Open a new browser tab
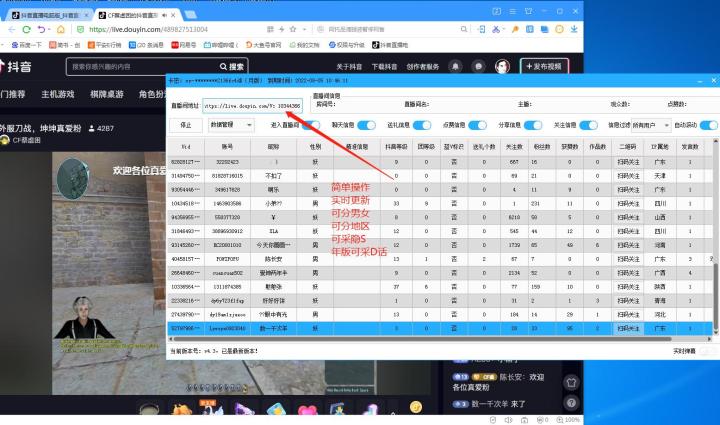Viewport: 720px width, 425px height. pos(190,15)
